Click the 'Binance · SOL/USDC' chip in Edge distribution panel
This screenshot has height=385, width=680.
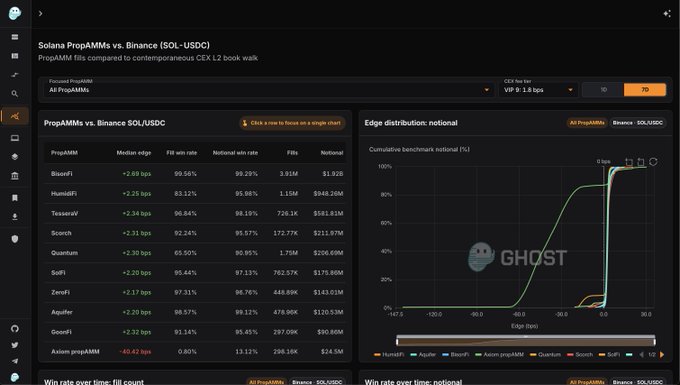click(638, 123)
